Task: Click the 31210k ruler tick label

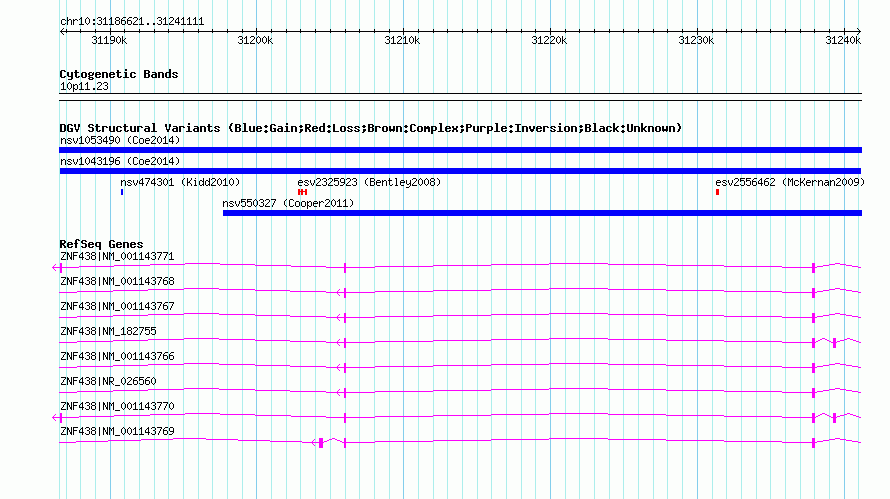Action: [x=402, y=40]
